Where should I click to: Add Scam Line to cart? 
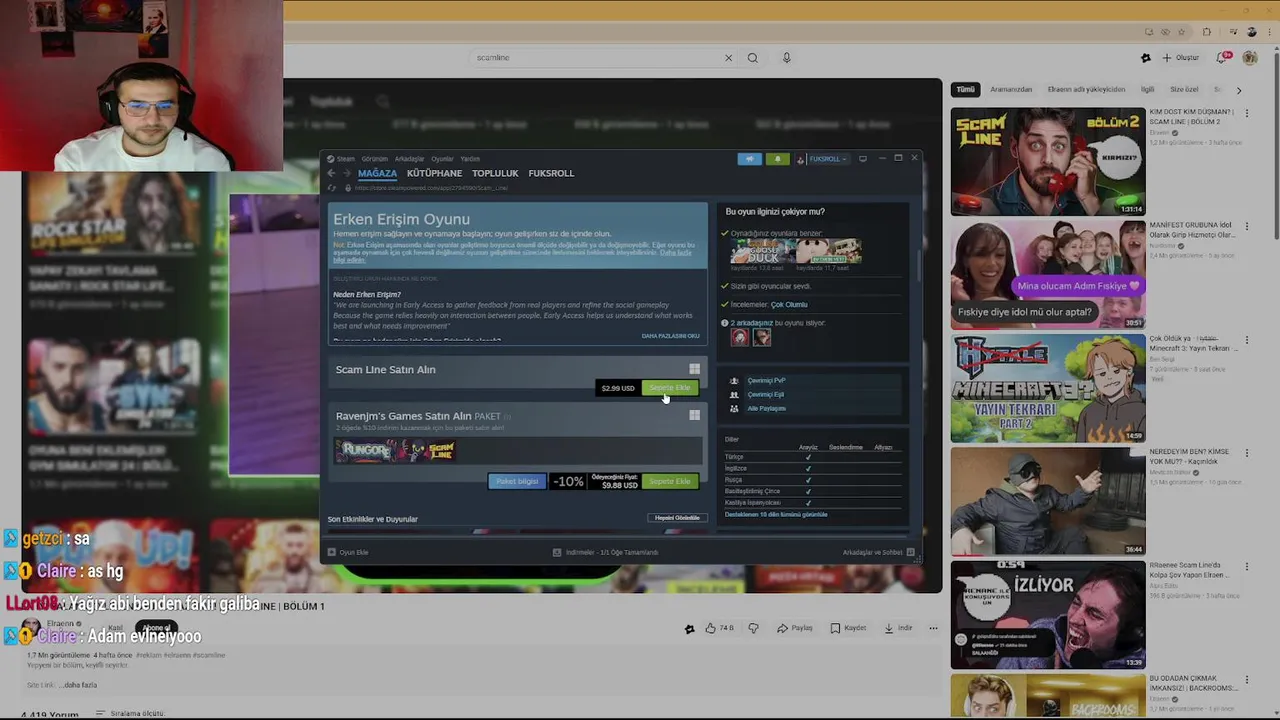pyautogui.click(x=670, y=388)
